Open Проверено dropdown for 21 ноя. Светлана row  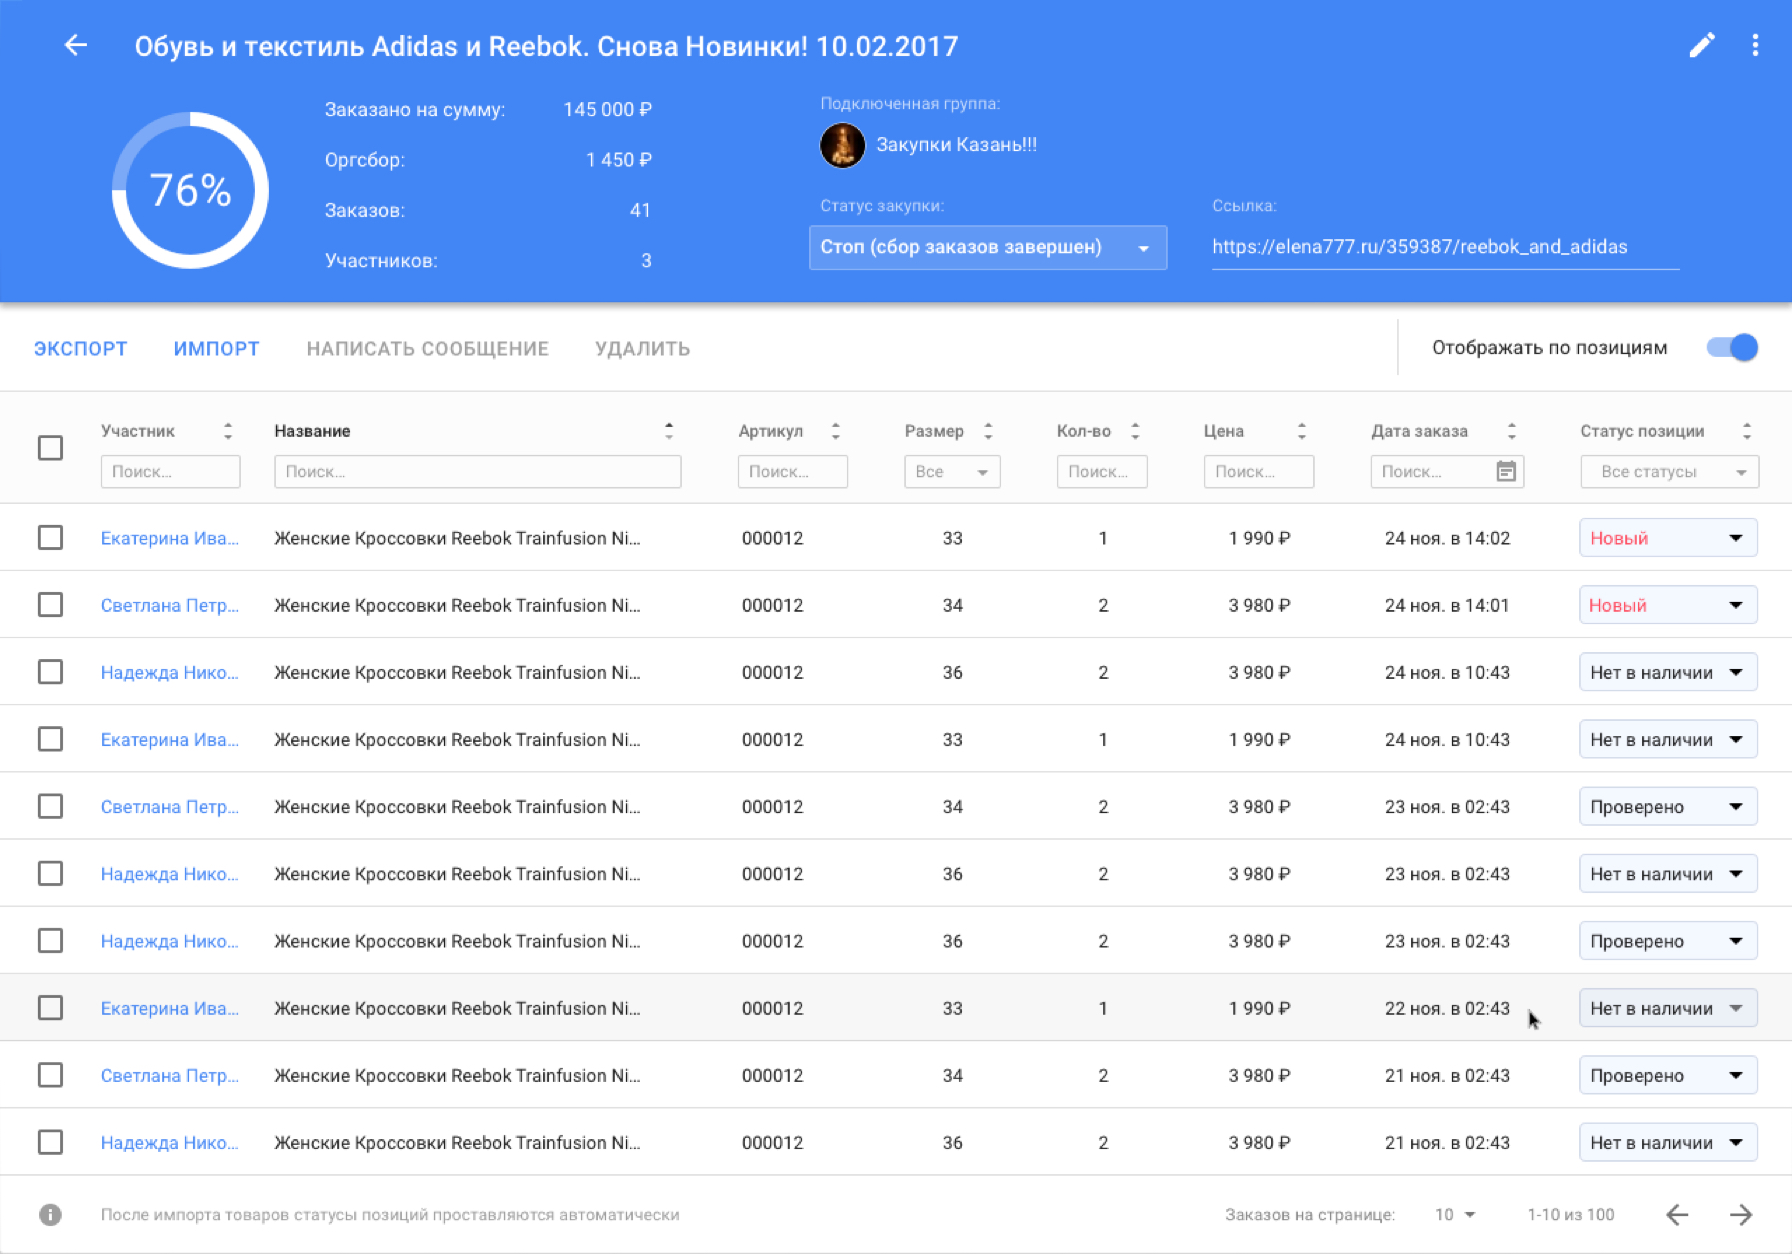click(x=1668, y=1075)
